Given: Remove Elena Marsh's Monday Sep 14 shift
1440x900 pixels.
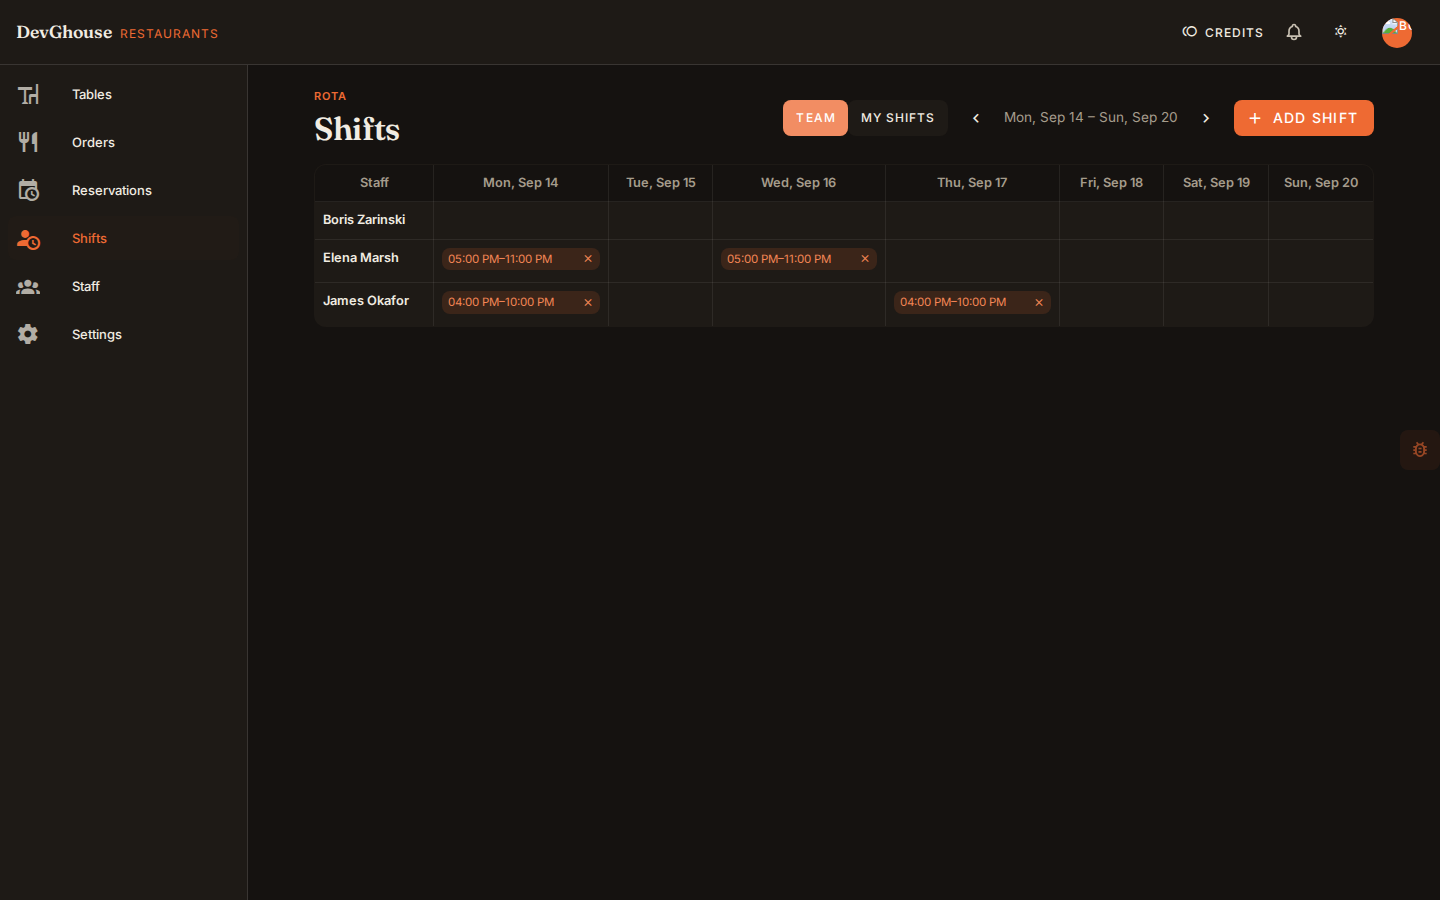Looking at the screenshot, I should [x=588, y=259].
